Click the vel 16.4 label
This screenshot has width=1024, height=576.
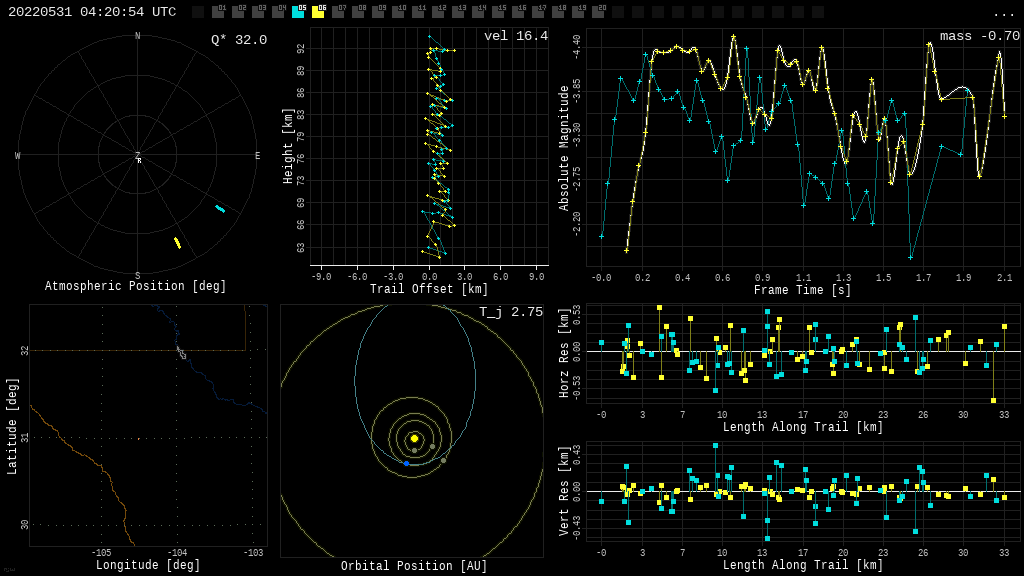(x=515, y=36)
